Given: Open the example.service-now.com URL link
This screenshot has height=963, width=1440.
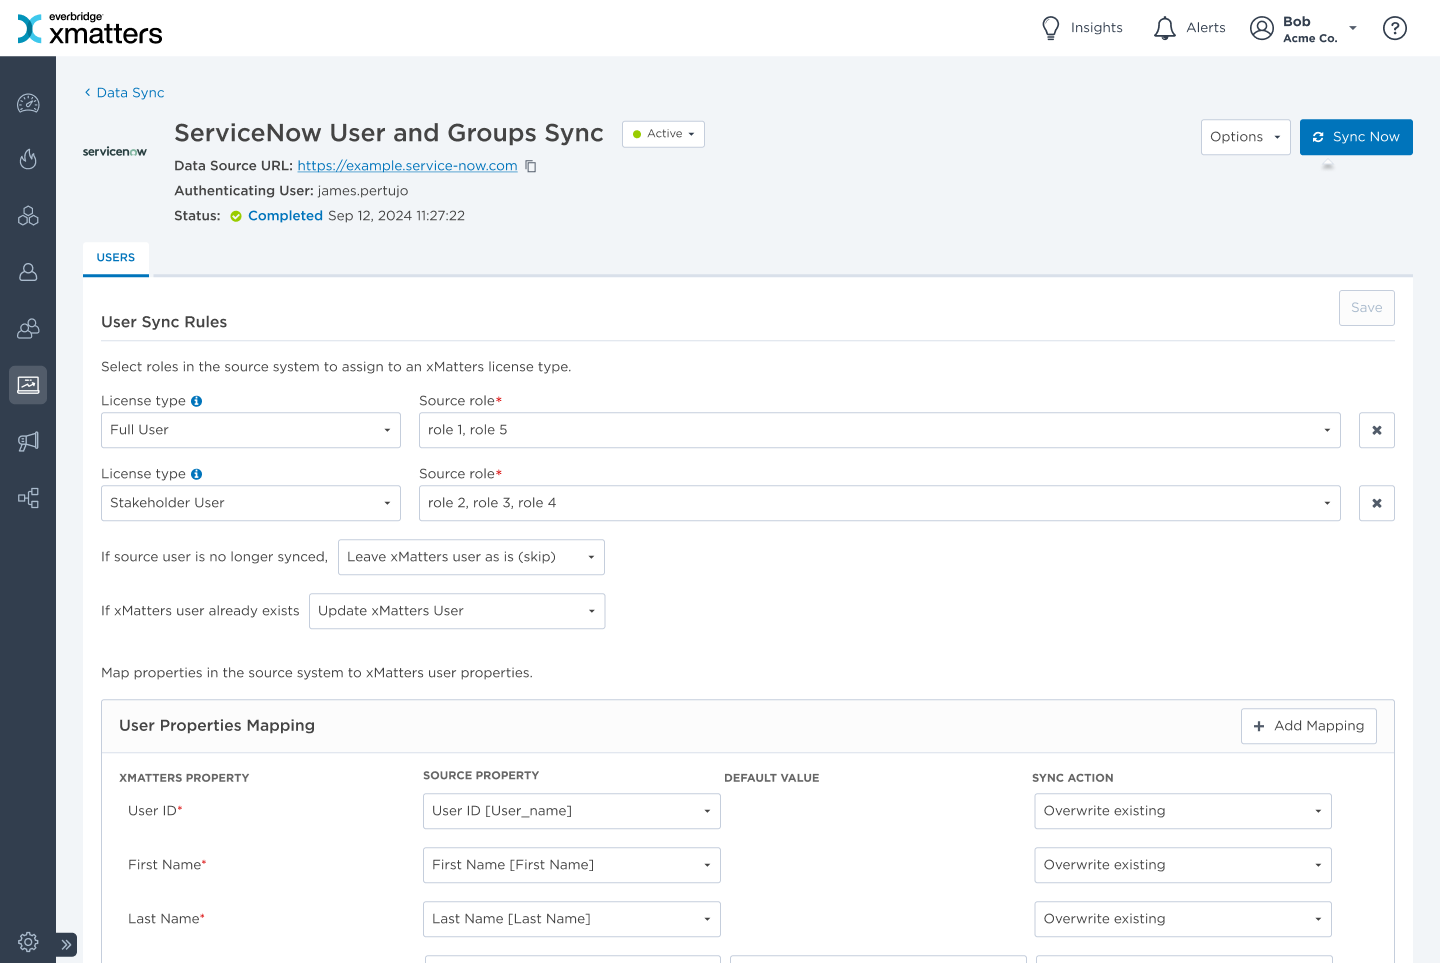Looking at the screenshot, I should pos(407,166).
